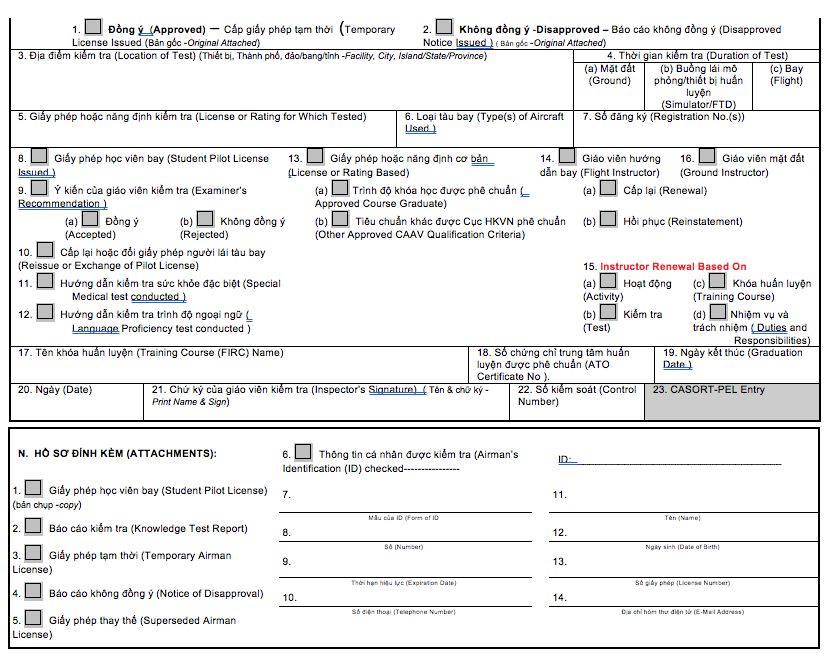
Task: Click the ID underlined link field
Action: (567, 460)
